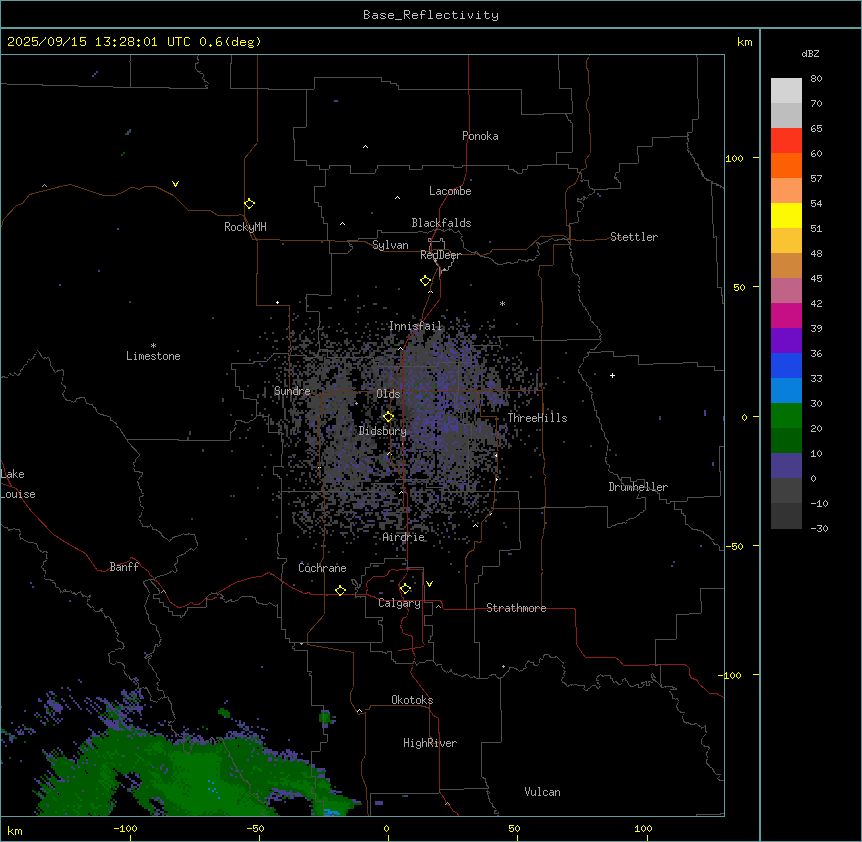Image resolution: width=862 pixels, height=842 pixels.
Task: Click the white asterisk marker east of Innisfail
Action: pyautogui.click(x=502, y=303)
